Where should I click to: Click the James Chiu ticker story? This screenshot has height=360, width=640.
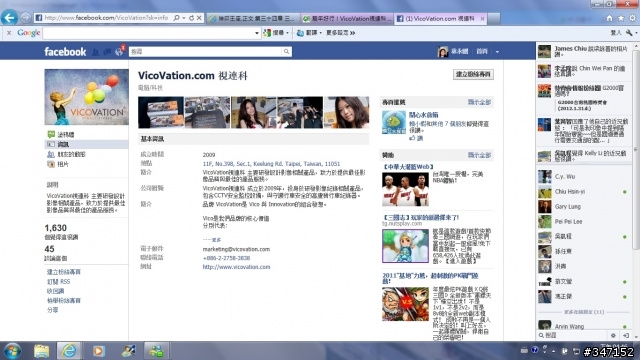pyautogui.click(x=583, y=51)
